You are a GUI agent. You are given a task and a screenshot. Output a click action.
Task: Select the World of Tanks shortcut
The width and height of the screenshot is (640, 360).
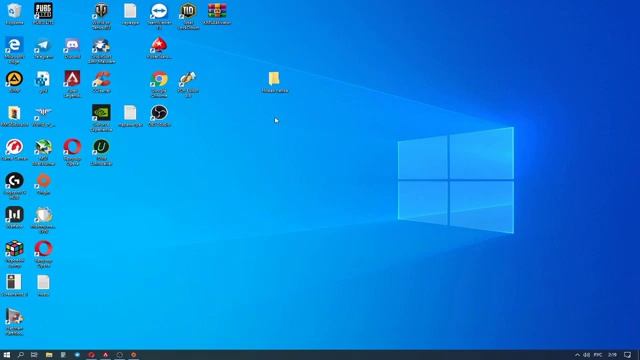click(101, 11)
